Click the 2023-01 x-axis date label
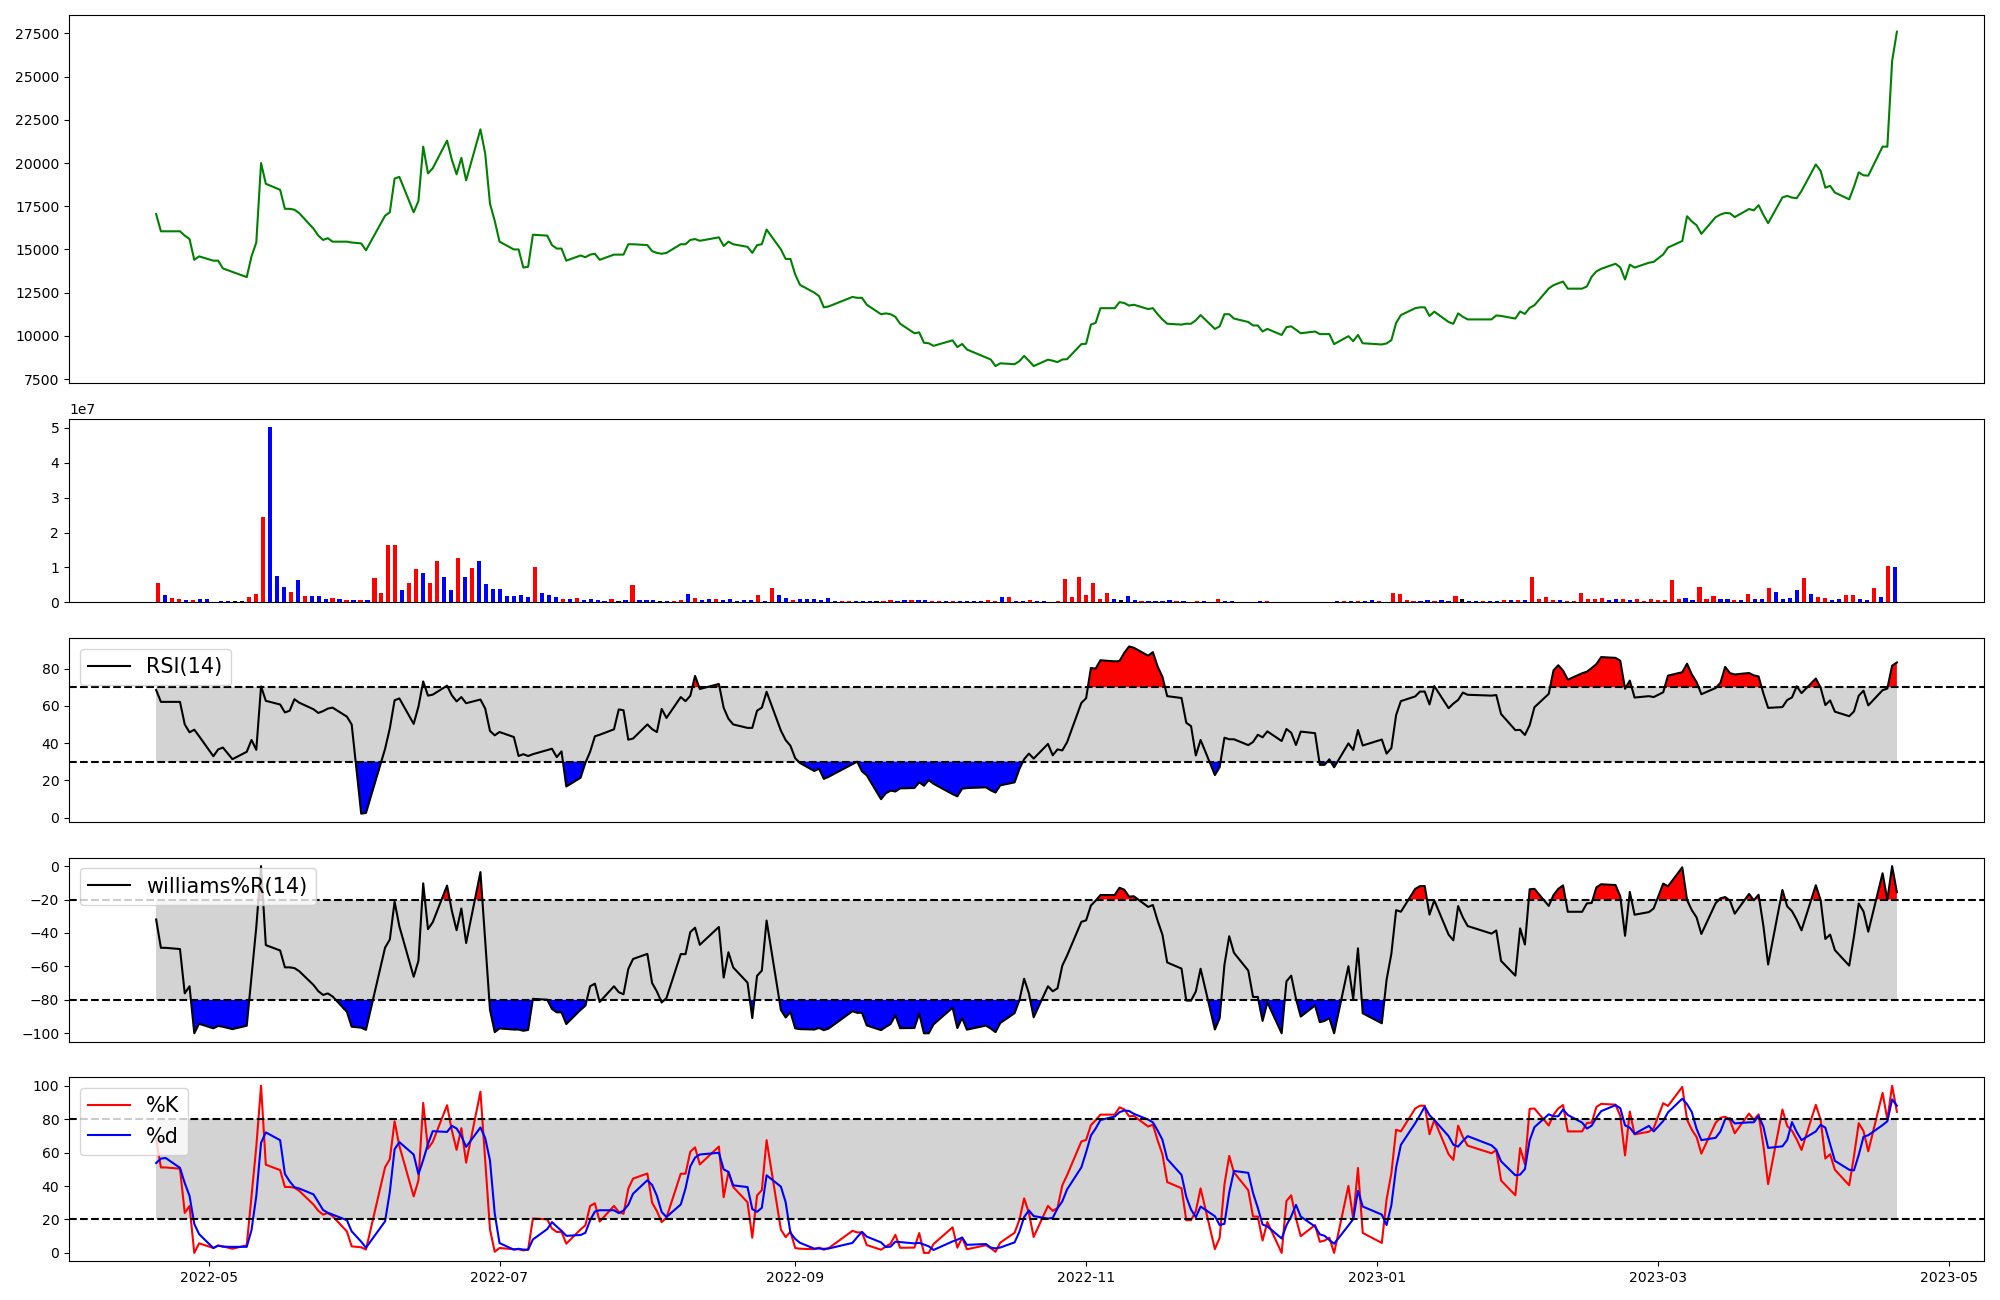 (x=1377, y=1277)
